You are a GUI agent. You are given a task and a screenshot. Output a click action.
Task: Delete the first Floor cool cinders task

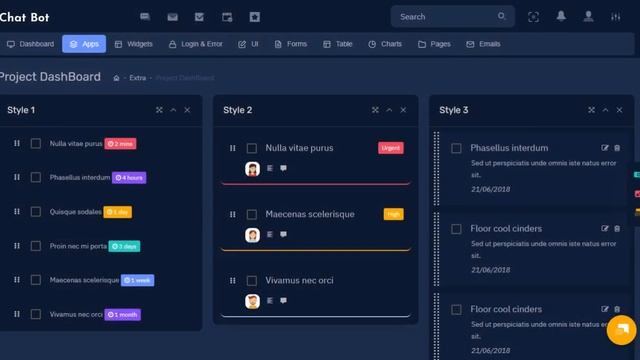tap(617, 229)
